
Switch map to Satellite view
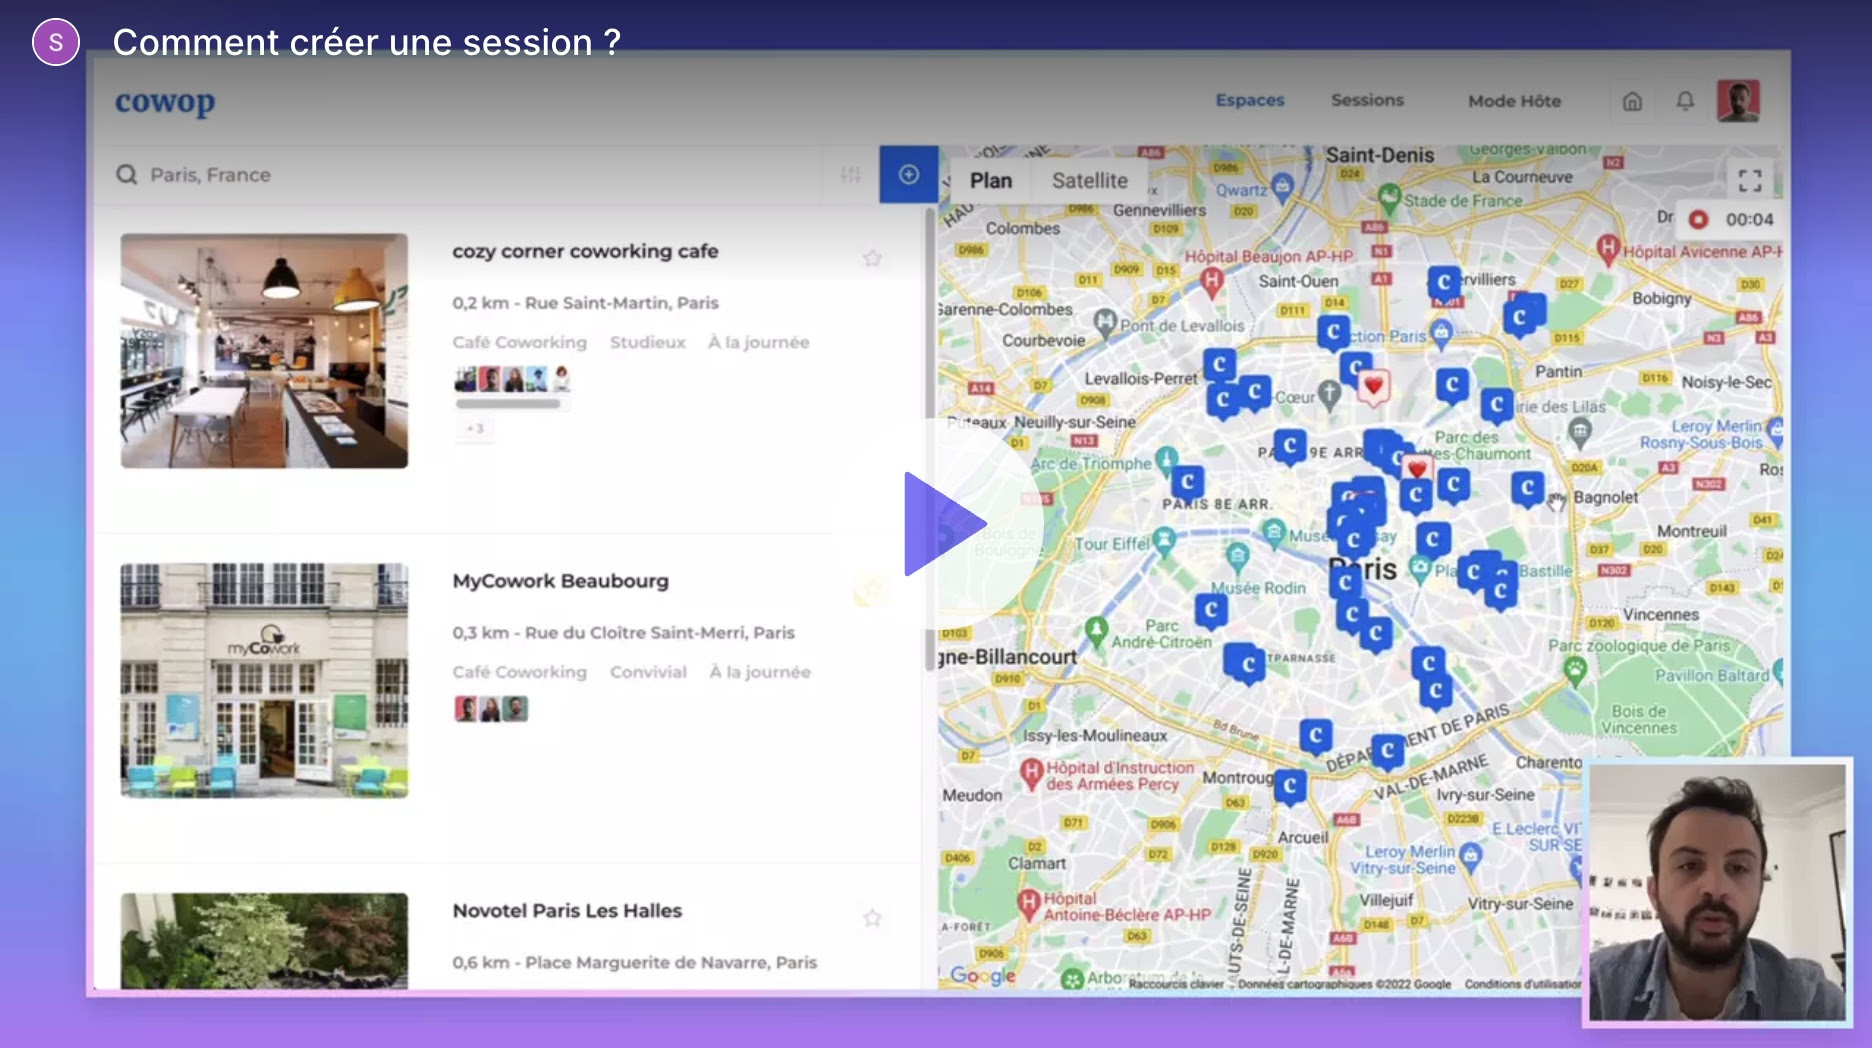point(1090,181)
